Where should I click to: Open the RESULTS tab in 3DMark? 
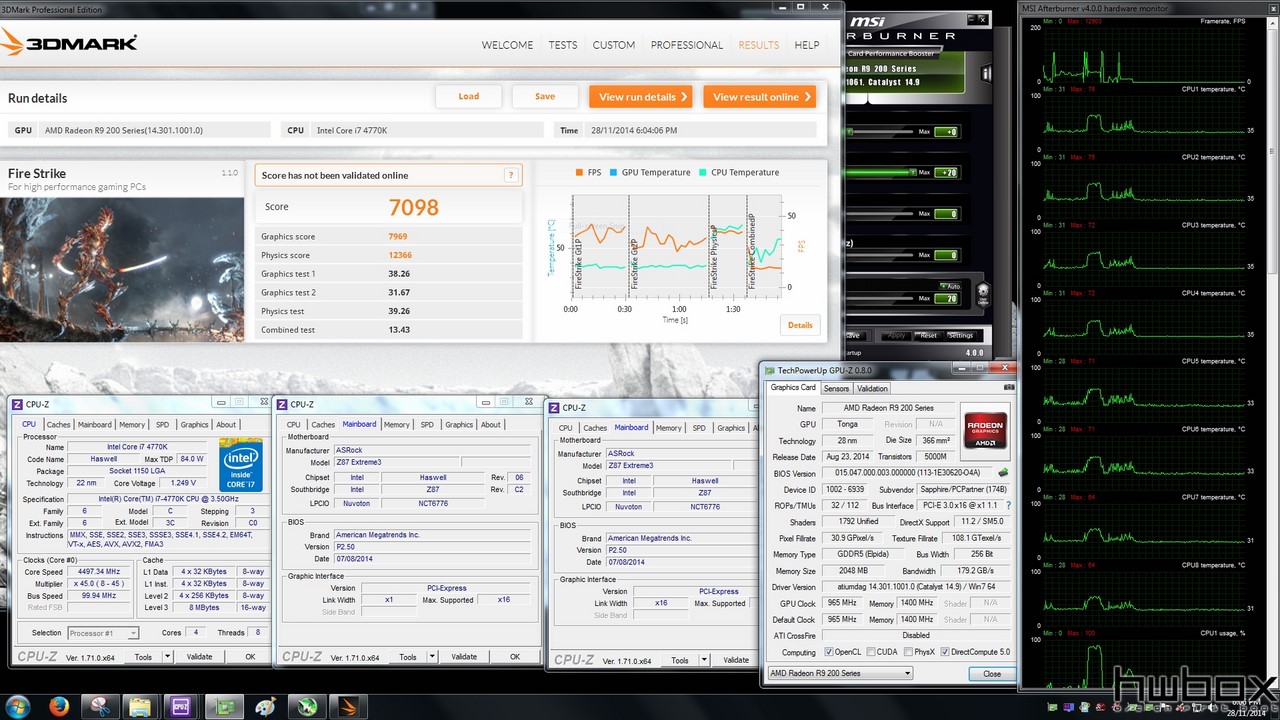tap(758, 45)
